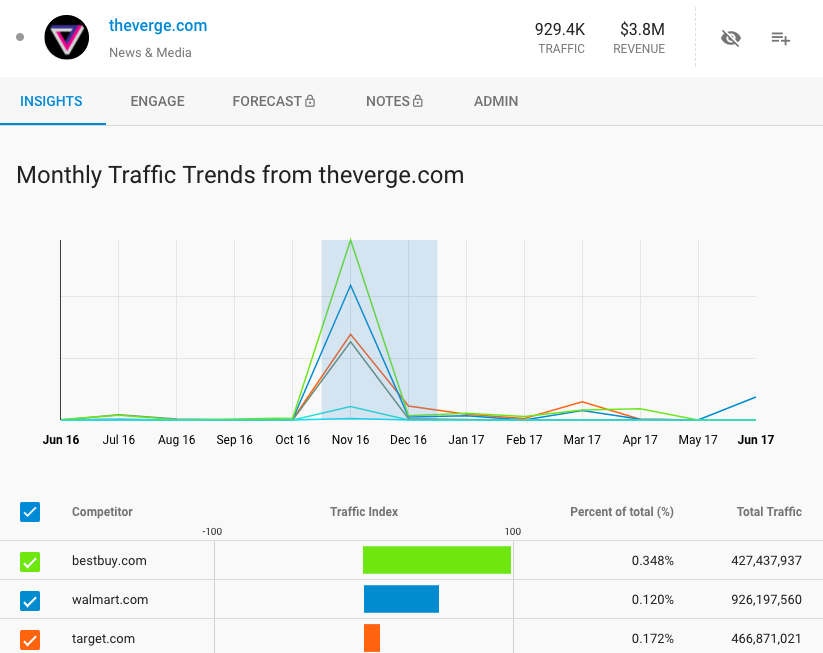Click total traffic 926,197,560

766,599
